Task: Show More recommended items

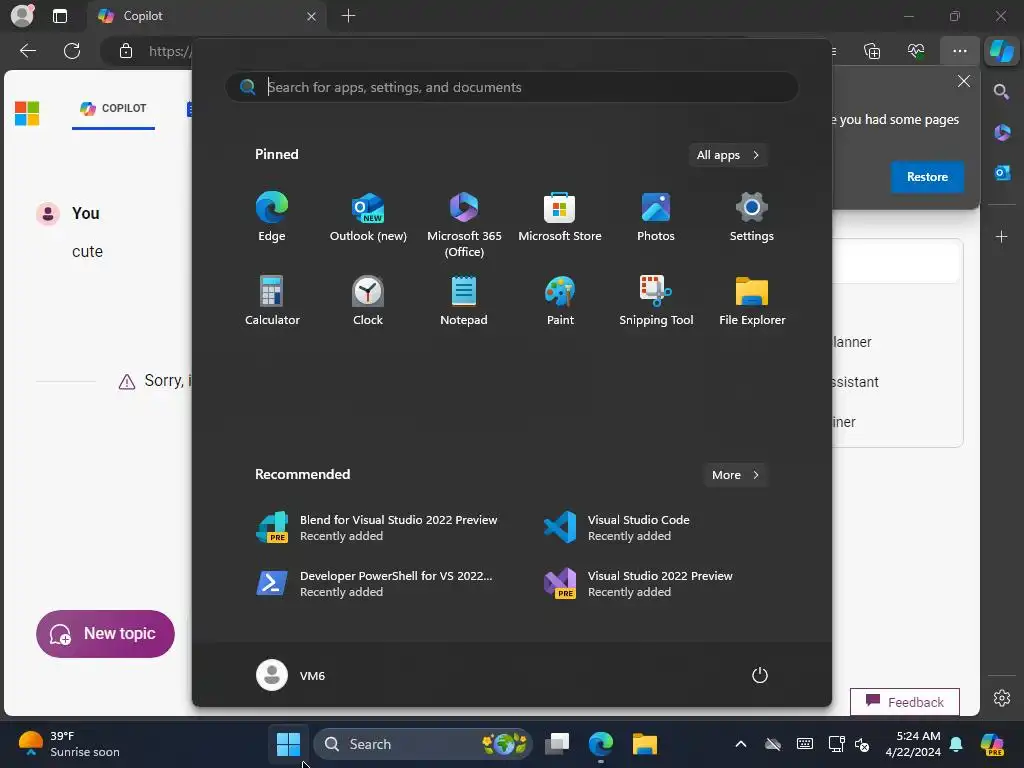Action: click(735, 475)
